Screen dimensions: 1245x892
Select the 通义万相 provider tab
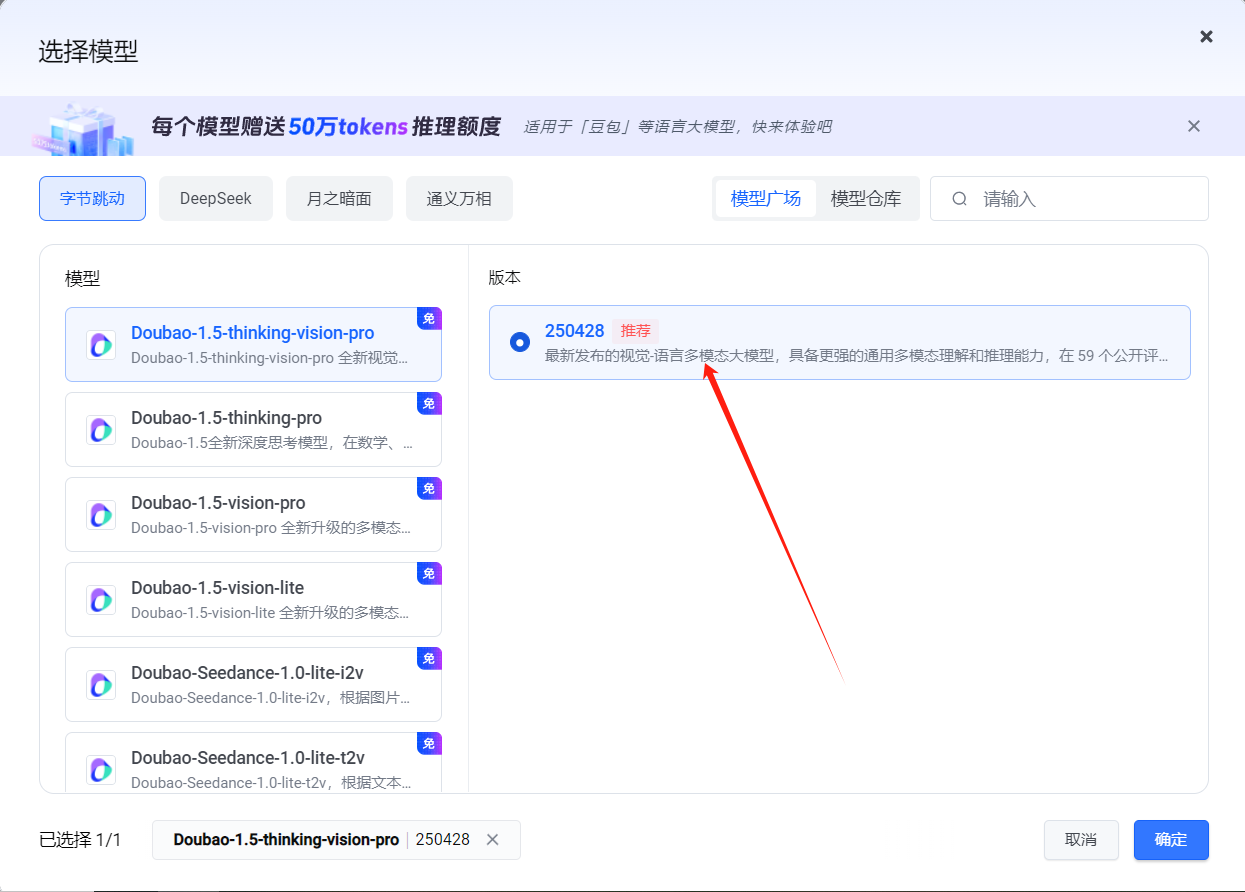[x=459, y=198]
